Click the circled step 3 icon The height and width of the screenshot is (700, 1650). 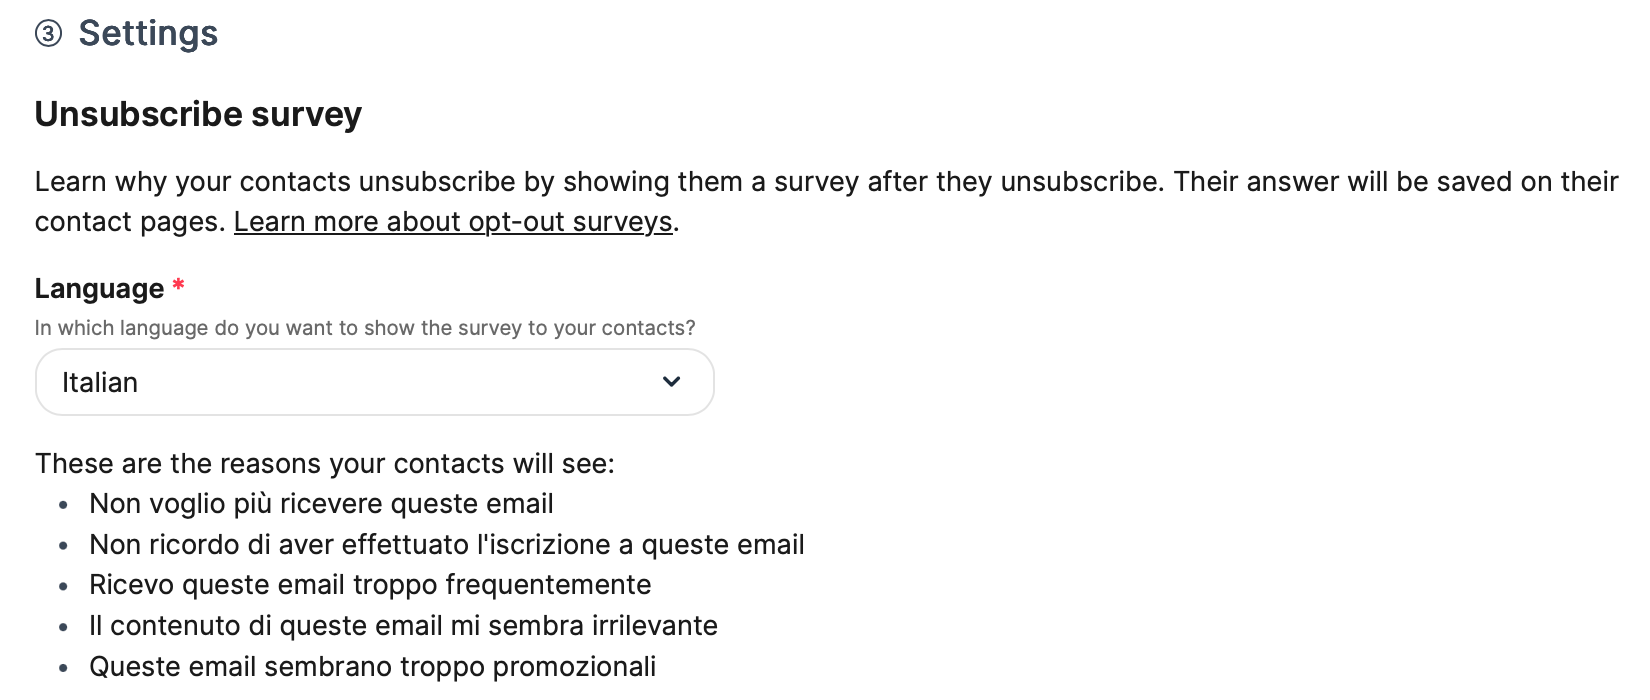pos(46,33)
